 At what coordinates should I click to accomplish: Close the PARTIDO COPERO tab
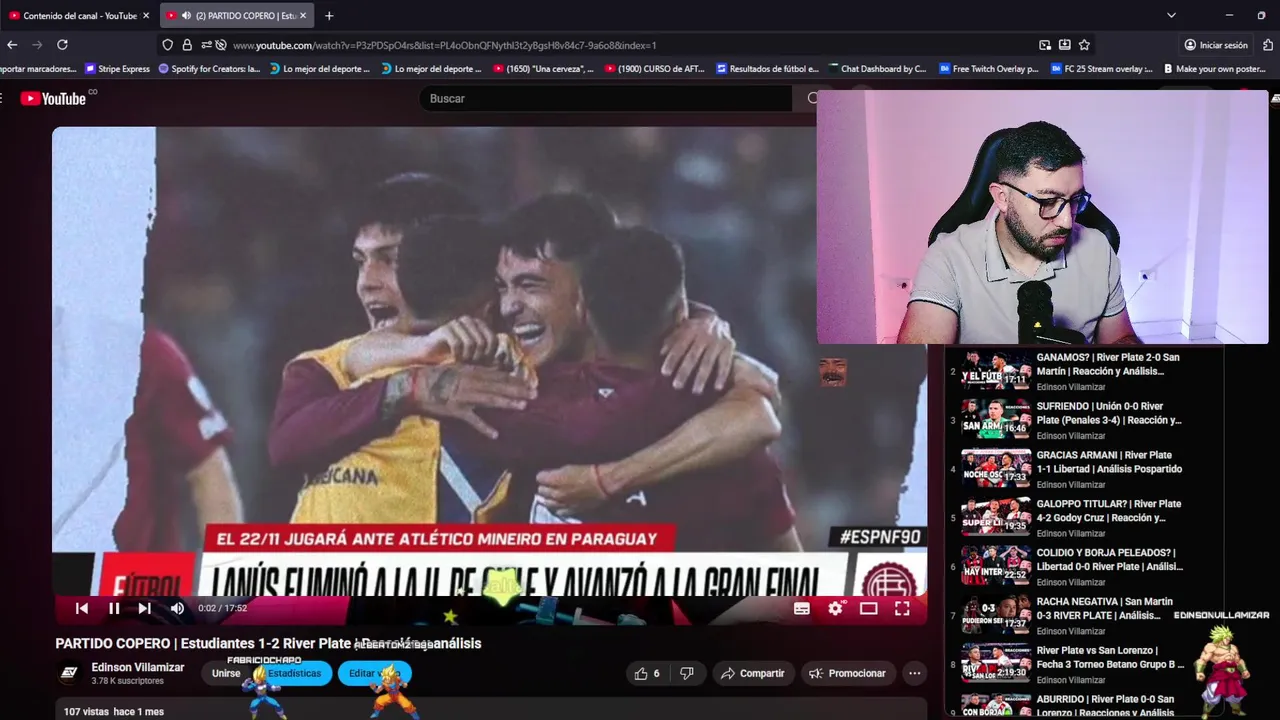click(x=303, y=16)
